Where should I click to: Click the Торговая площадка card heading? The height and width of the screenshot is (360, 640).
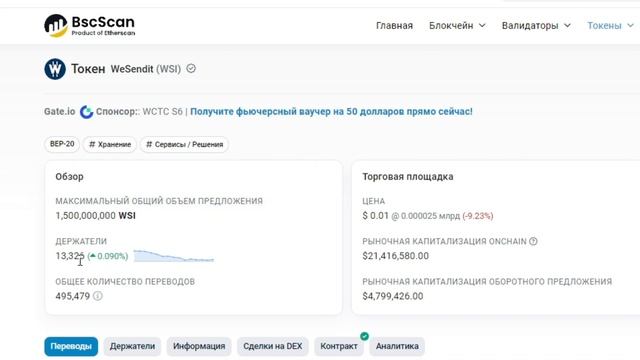pos(408,177)
